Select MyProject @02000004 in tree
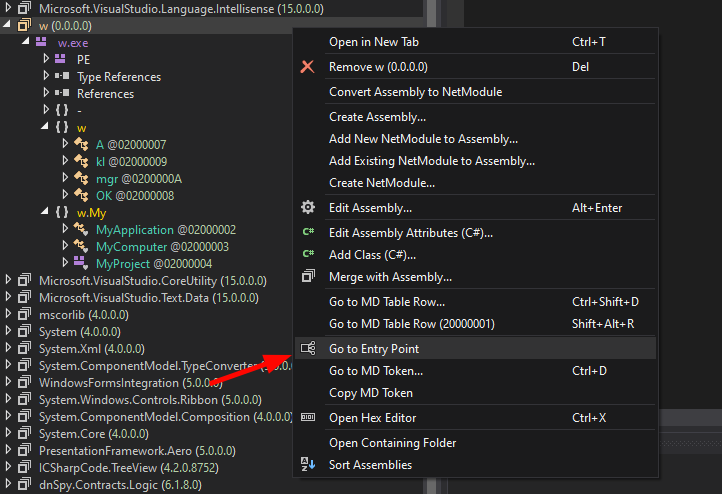Viewport: 722px width, 494px height. click(154, 264)
